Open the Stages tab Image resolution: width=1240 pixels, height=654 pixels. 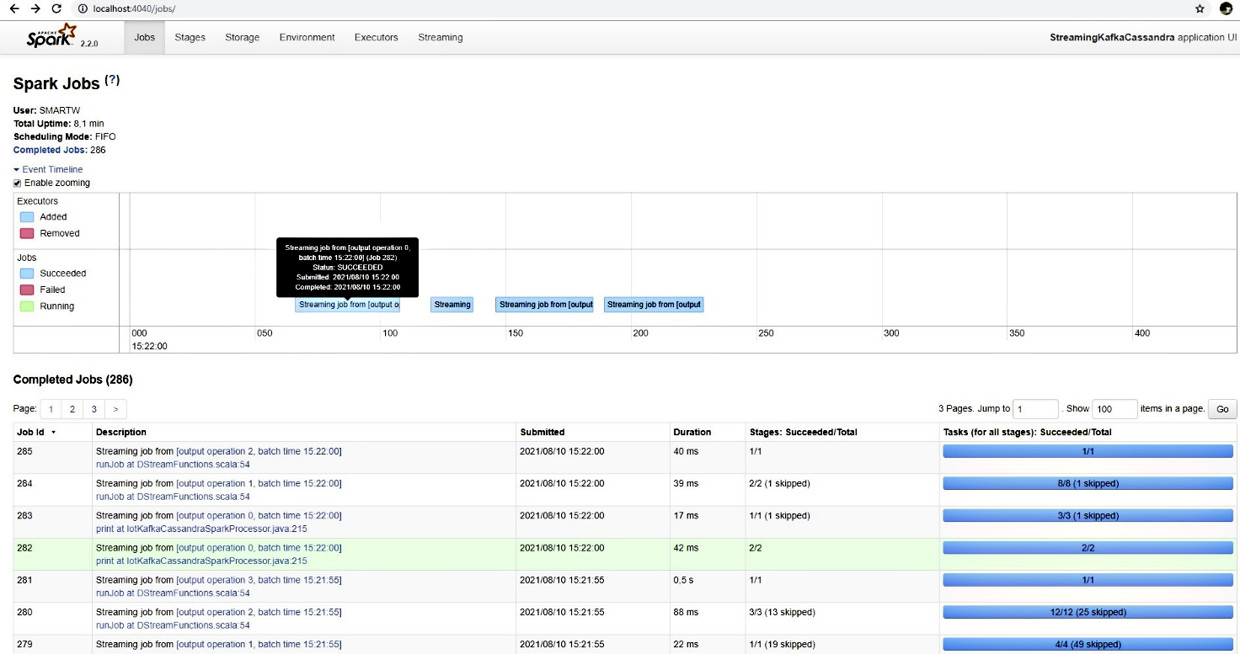[x=190, y=37]
